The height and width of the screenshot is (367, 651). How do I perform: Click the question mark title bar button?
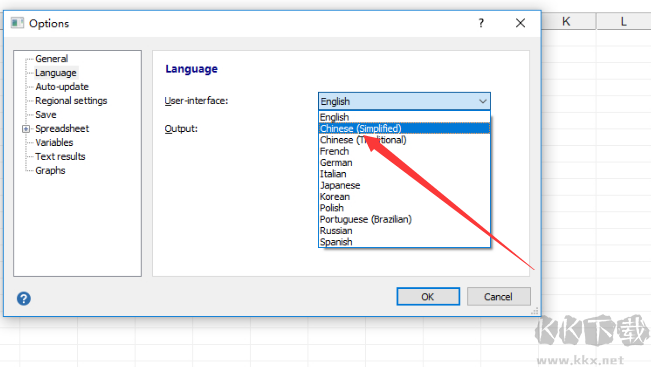pos(481,23)
